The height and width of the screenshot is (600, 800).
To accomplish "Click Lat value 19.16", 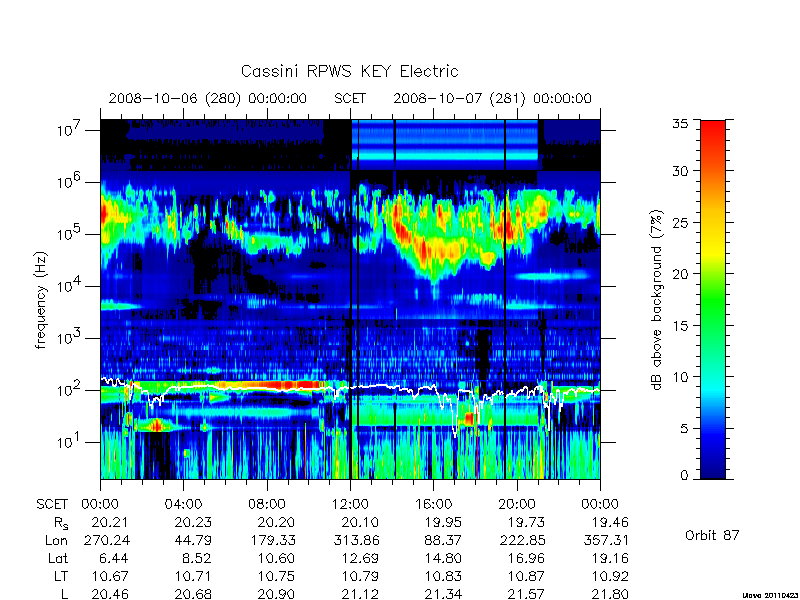I will 609,558.
